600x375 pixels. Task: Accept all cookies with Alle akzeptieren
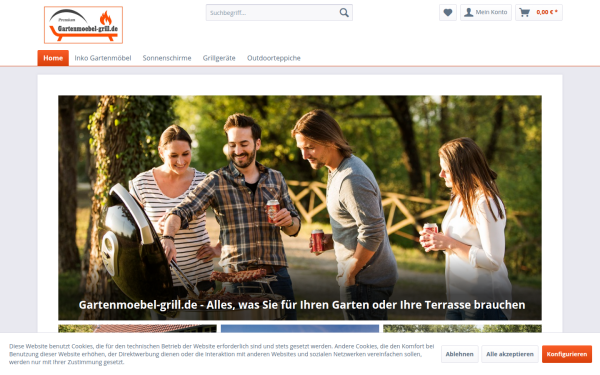pos(510,354)
